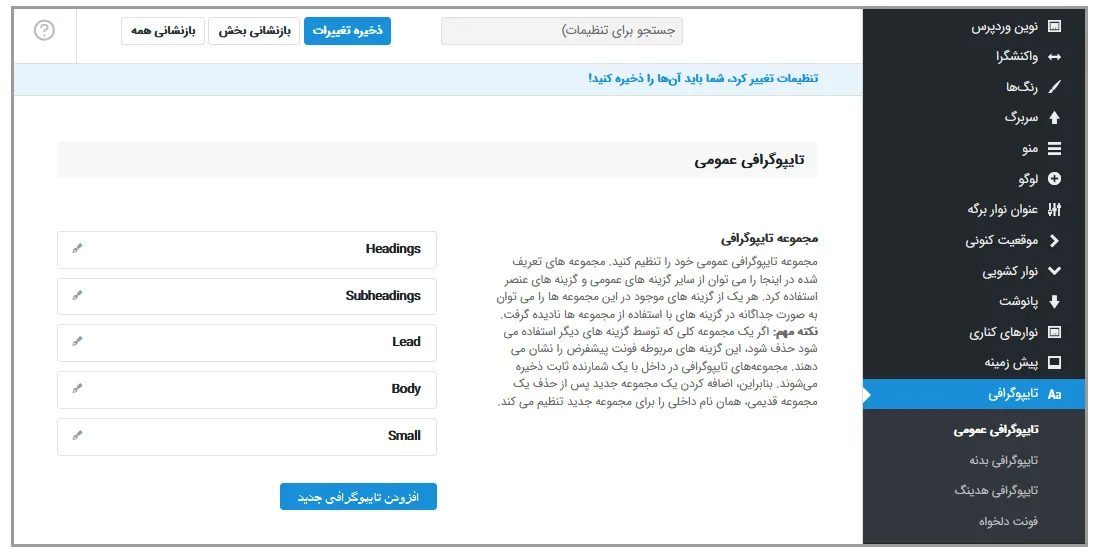This screenshot has height=553, width=1100.
Task: Expand the Subheadings typography set
Action: point(247,296)
